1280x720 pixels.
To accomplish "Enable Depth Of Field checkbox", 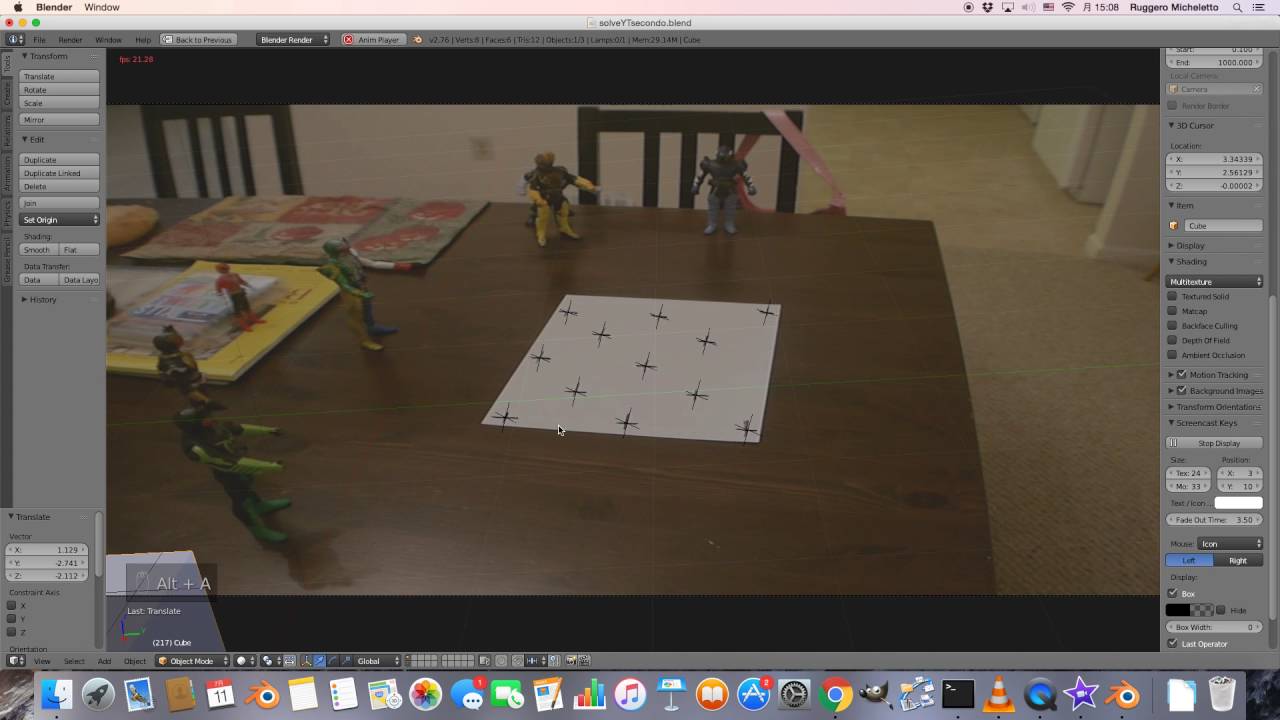I will [1173, 341].
